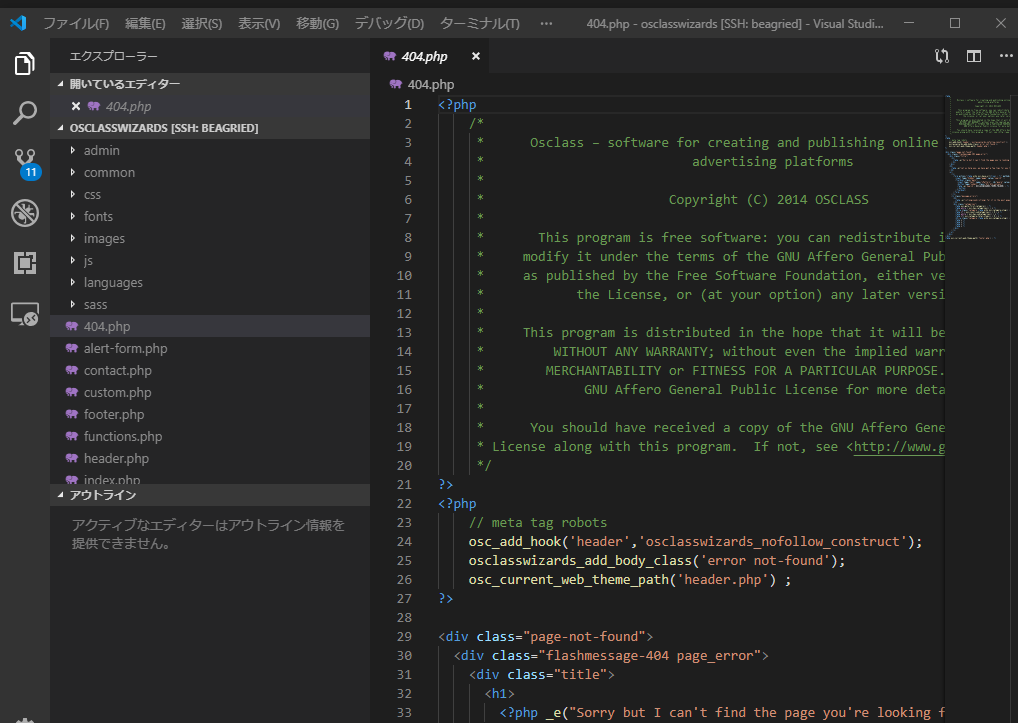Screen dimensions: 1018x723
Task: Expand the fonts folder
Action: tap(73, 217)
